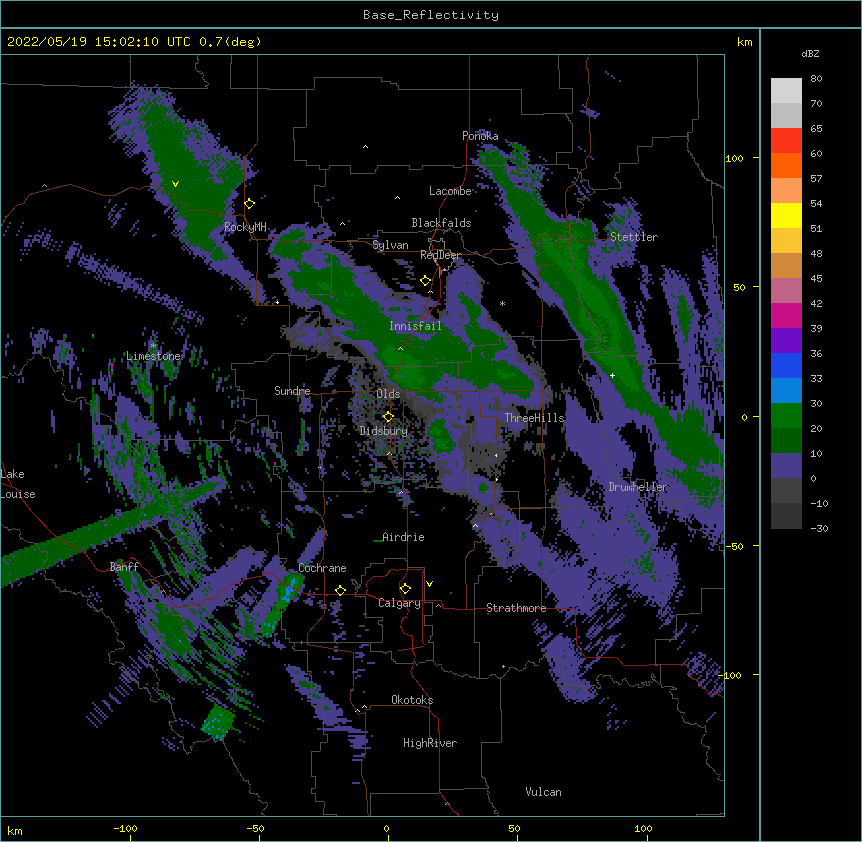Click the white asterisk marker east of Innisfail

pos(502,303)
